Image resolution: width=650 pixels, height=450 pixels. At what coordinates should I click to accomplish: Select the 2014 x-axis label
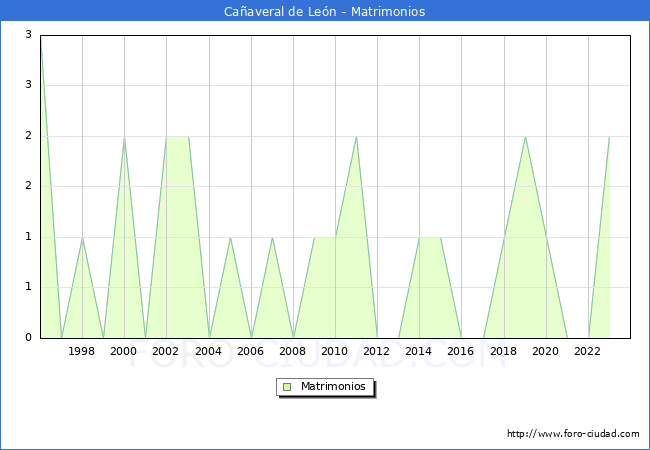click(419, 351)
